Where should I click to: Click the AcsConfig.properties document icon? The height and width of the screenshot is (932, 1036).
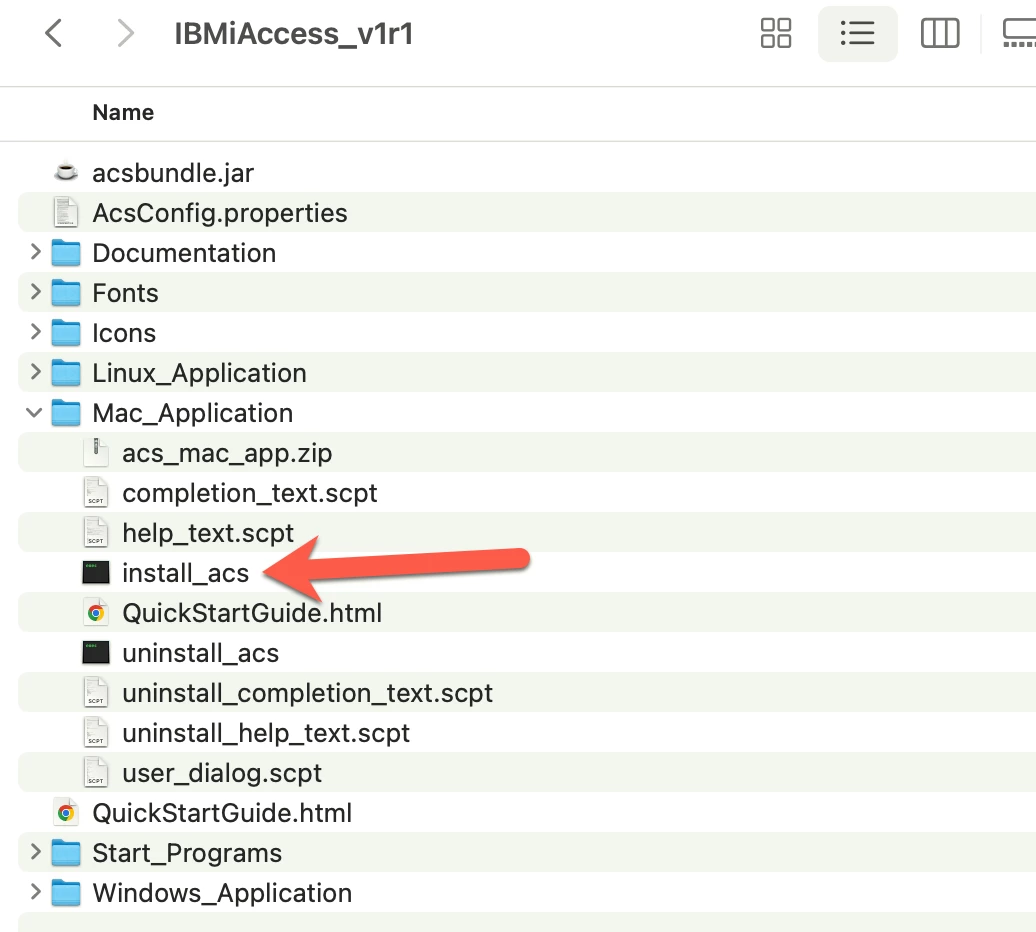(65, 213)
